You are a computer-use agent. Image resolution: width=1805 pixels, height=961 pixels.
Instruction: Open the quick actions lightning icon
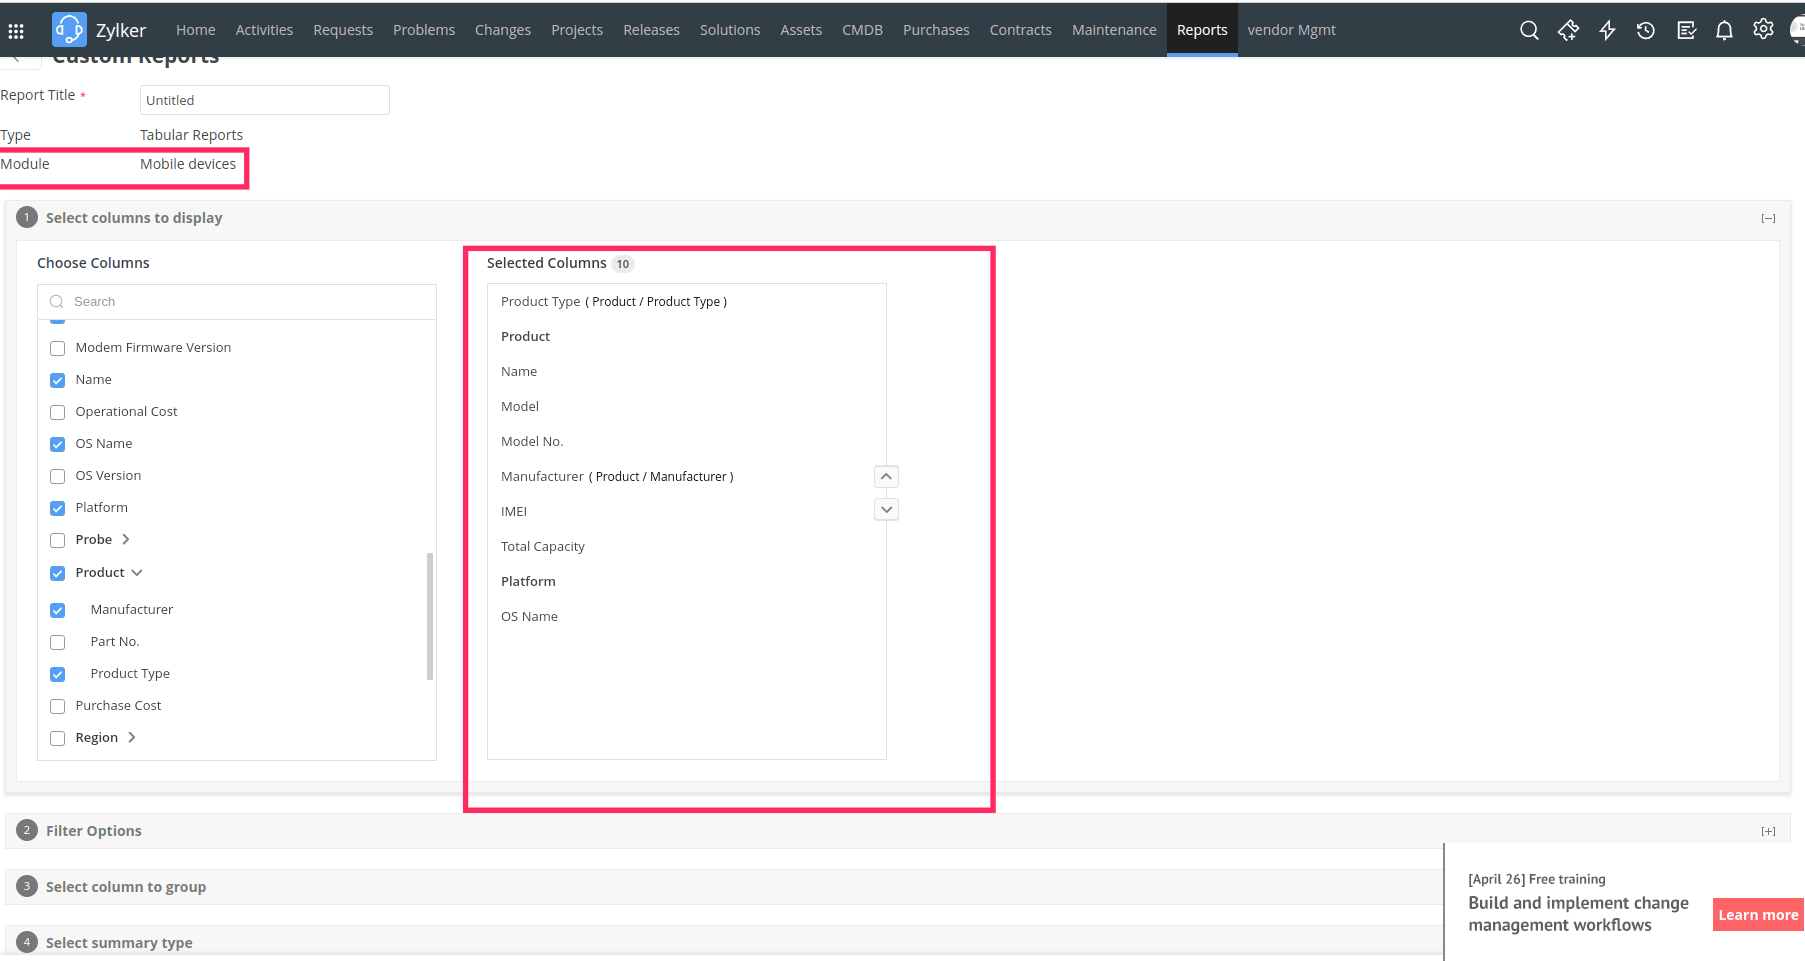(x=1607, y=30)
